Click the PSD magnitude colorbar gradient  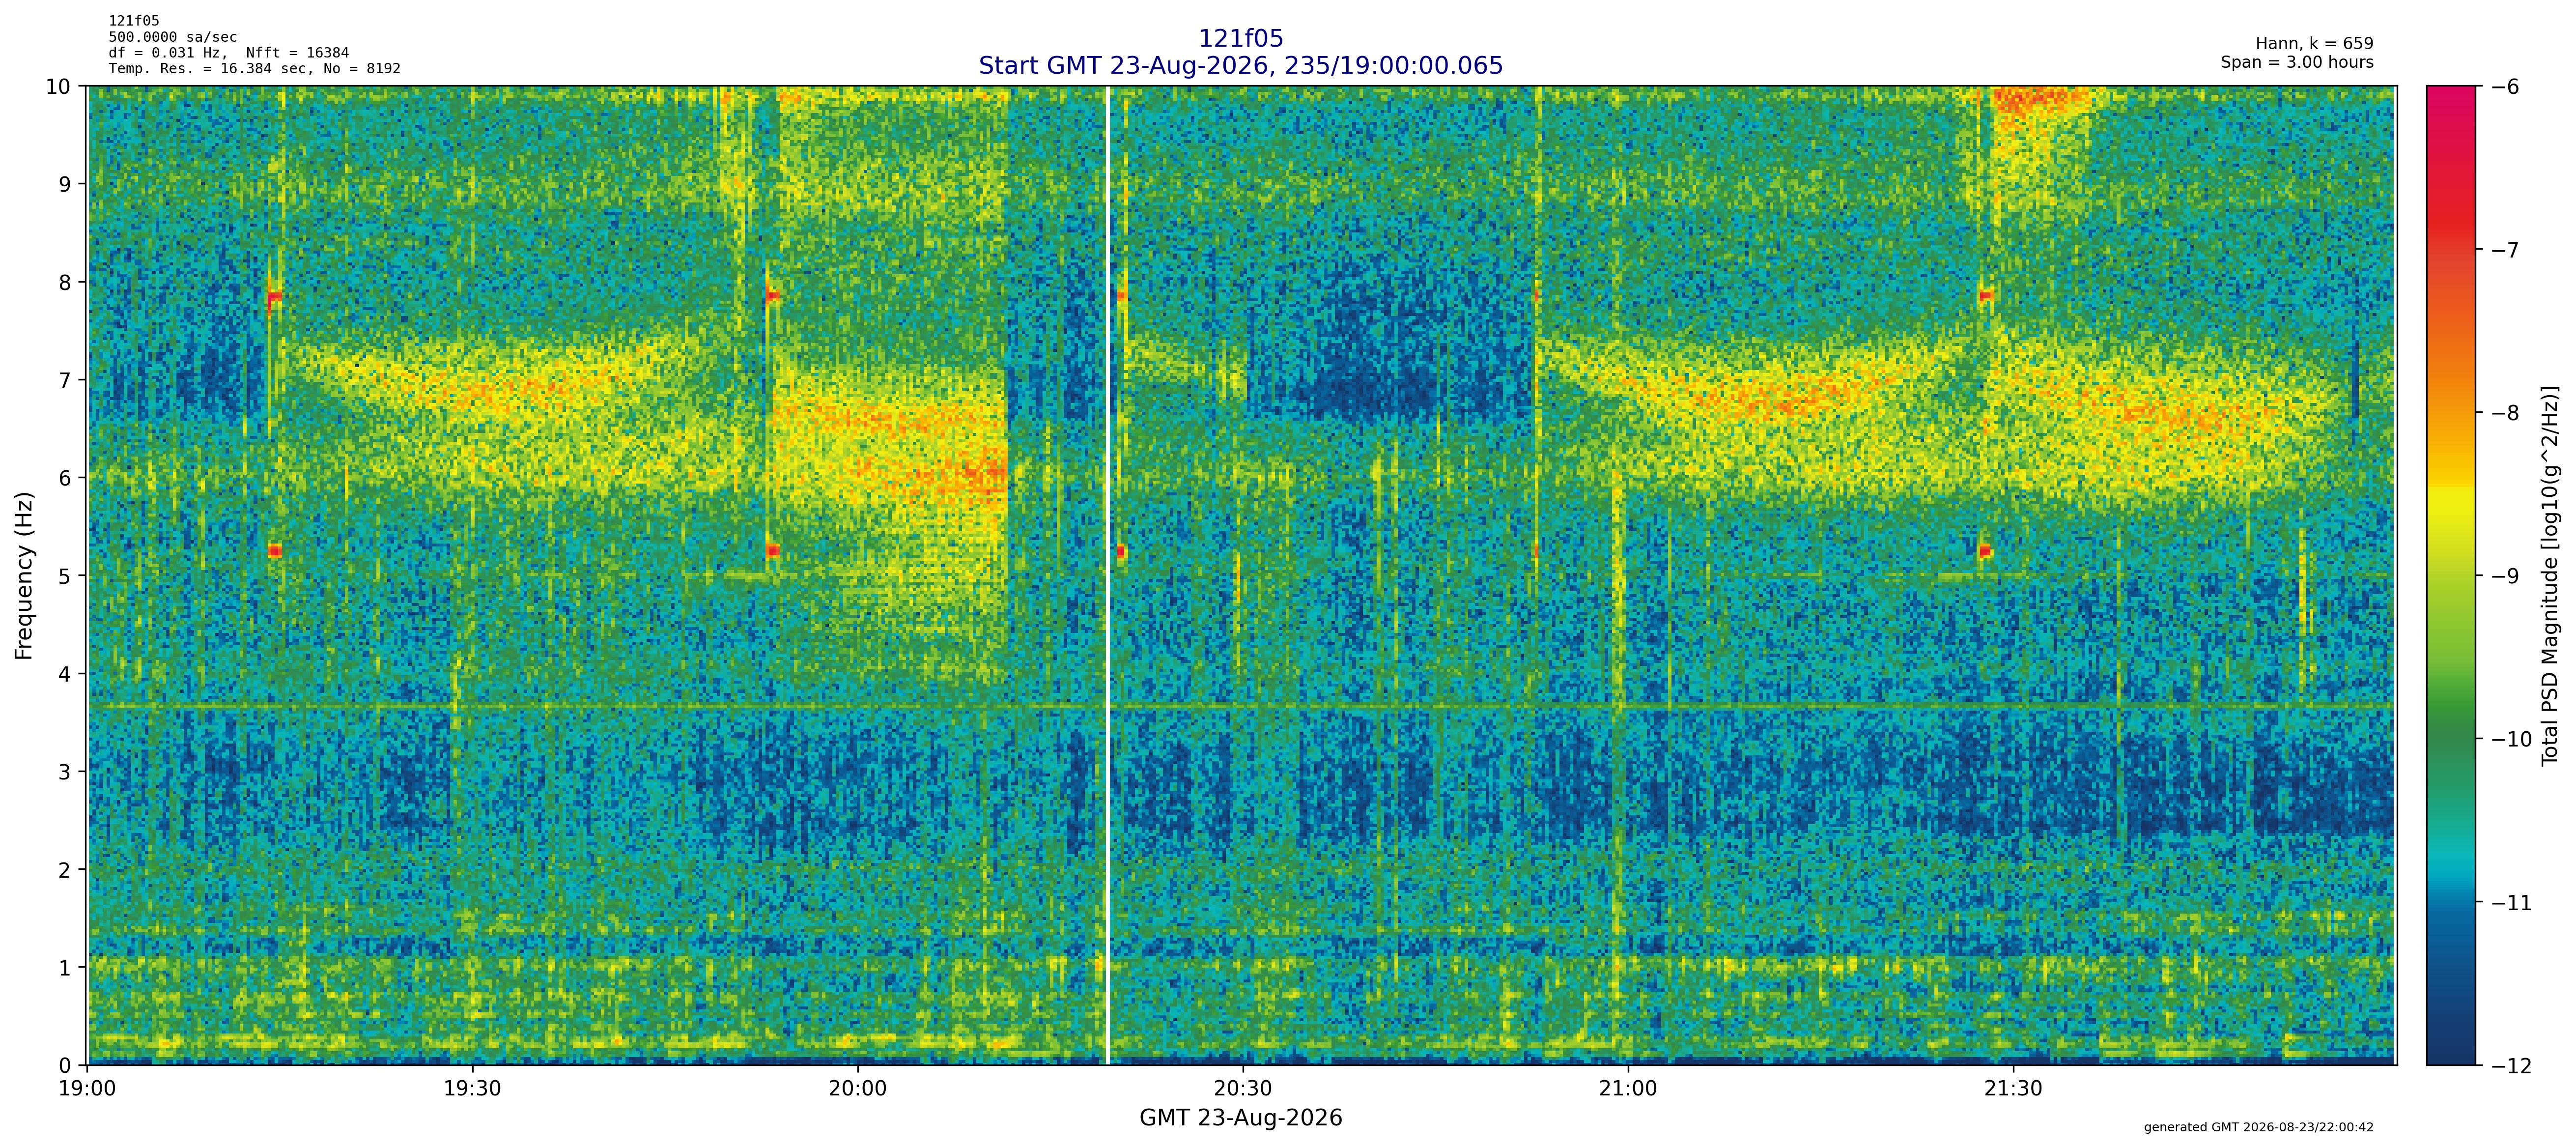[2452, 575]
